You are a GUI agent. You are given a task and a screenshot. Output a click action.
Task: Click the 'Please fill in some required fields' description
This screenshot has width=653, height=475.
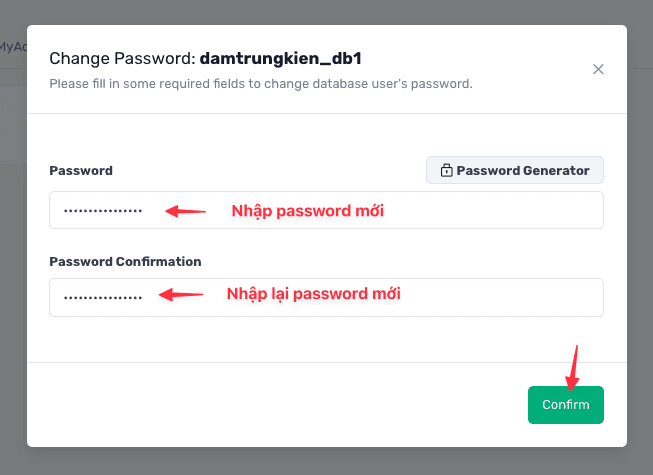260,84
